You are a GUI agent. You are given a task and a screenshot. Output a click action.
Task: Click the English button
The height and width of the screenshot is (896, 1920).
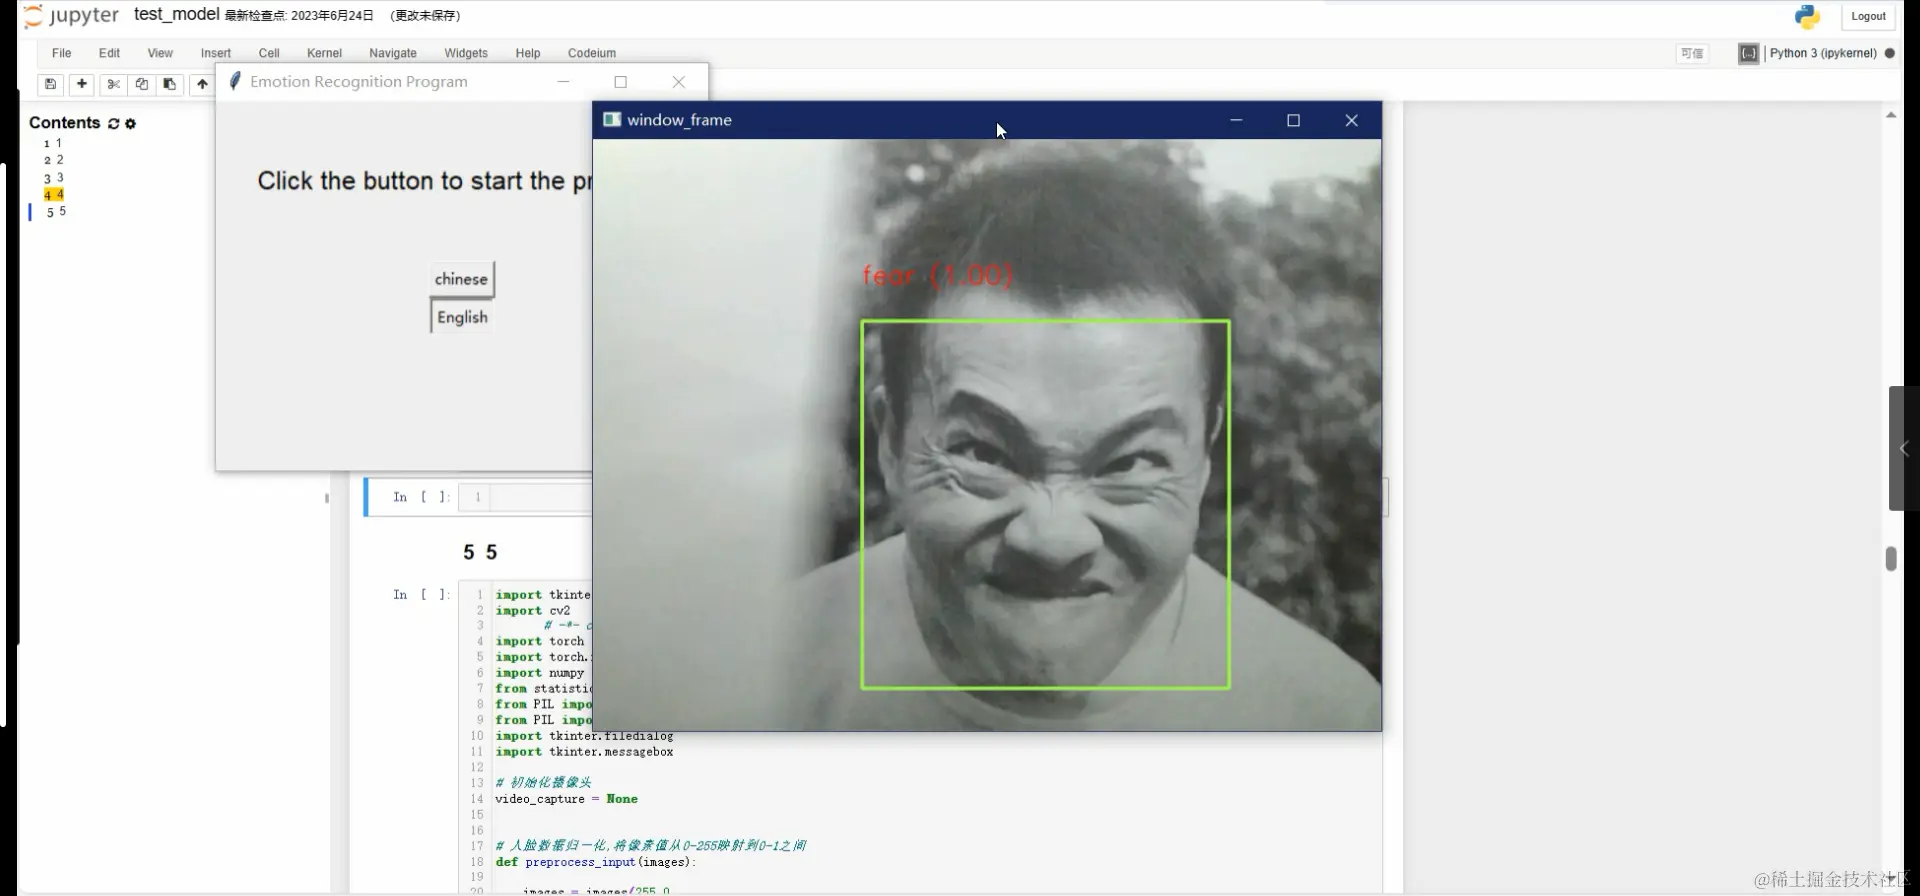[x=462, y=317]
